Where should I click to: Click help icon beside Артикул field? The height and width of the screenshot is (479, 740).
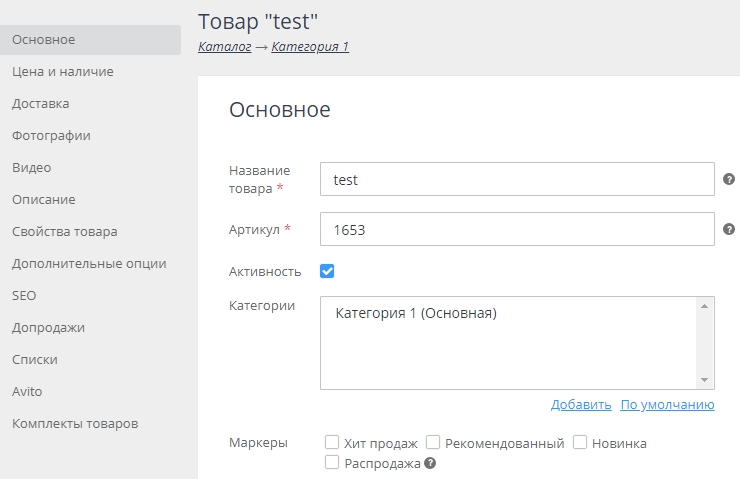(729, 229)
